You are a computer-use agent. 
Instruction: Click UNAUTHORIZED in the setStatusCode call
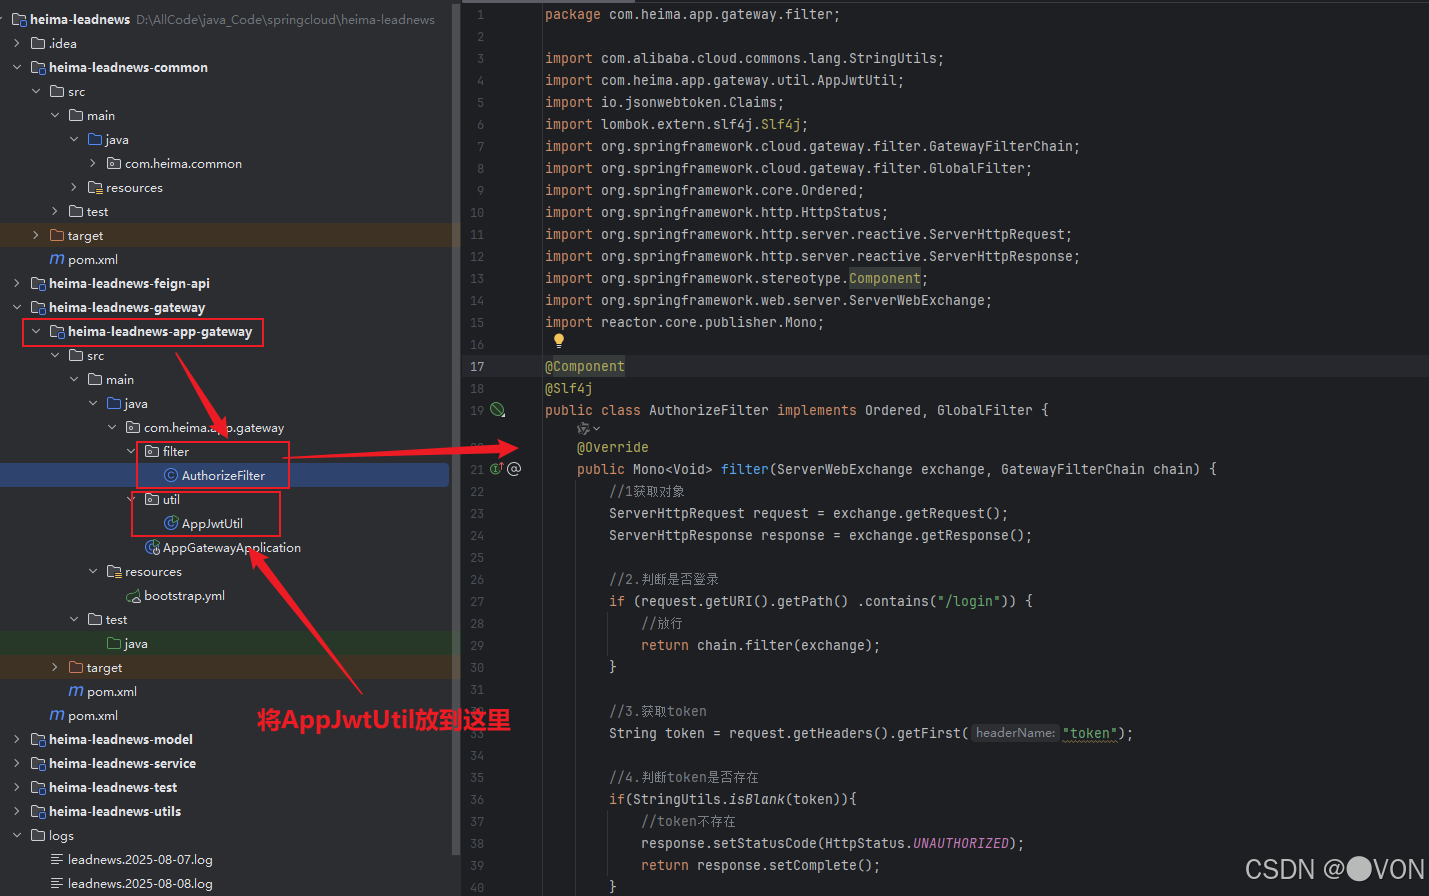pyautogui.click(x=961, y=844)
